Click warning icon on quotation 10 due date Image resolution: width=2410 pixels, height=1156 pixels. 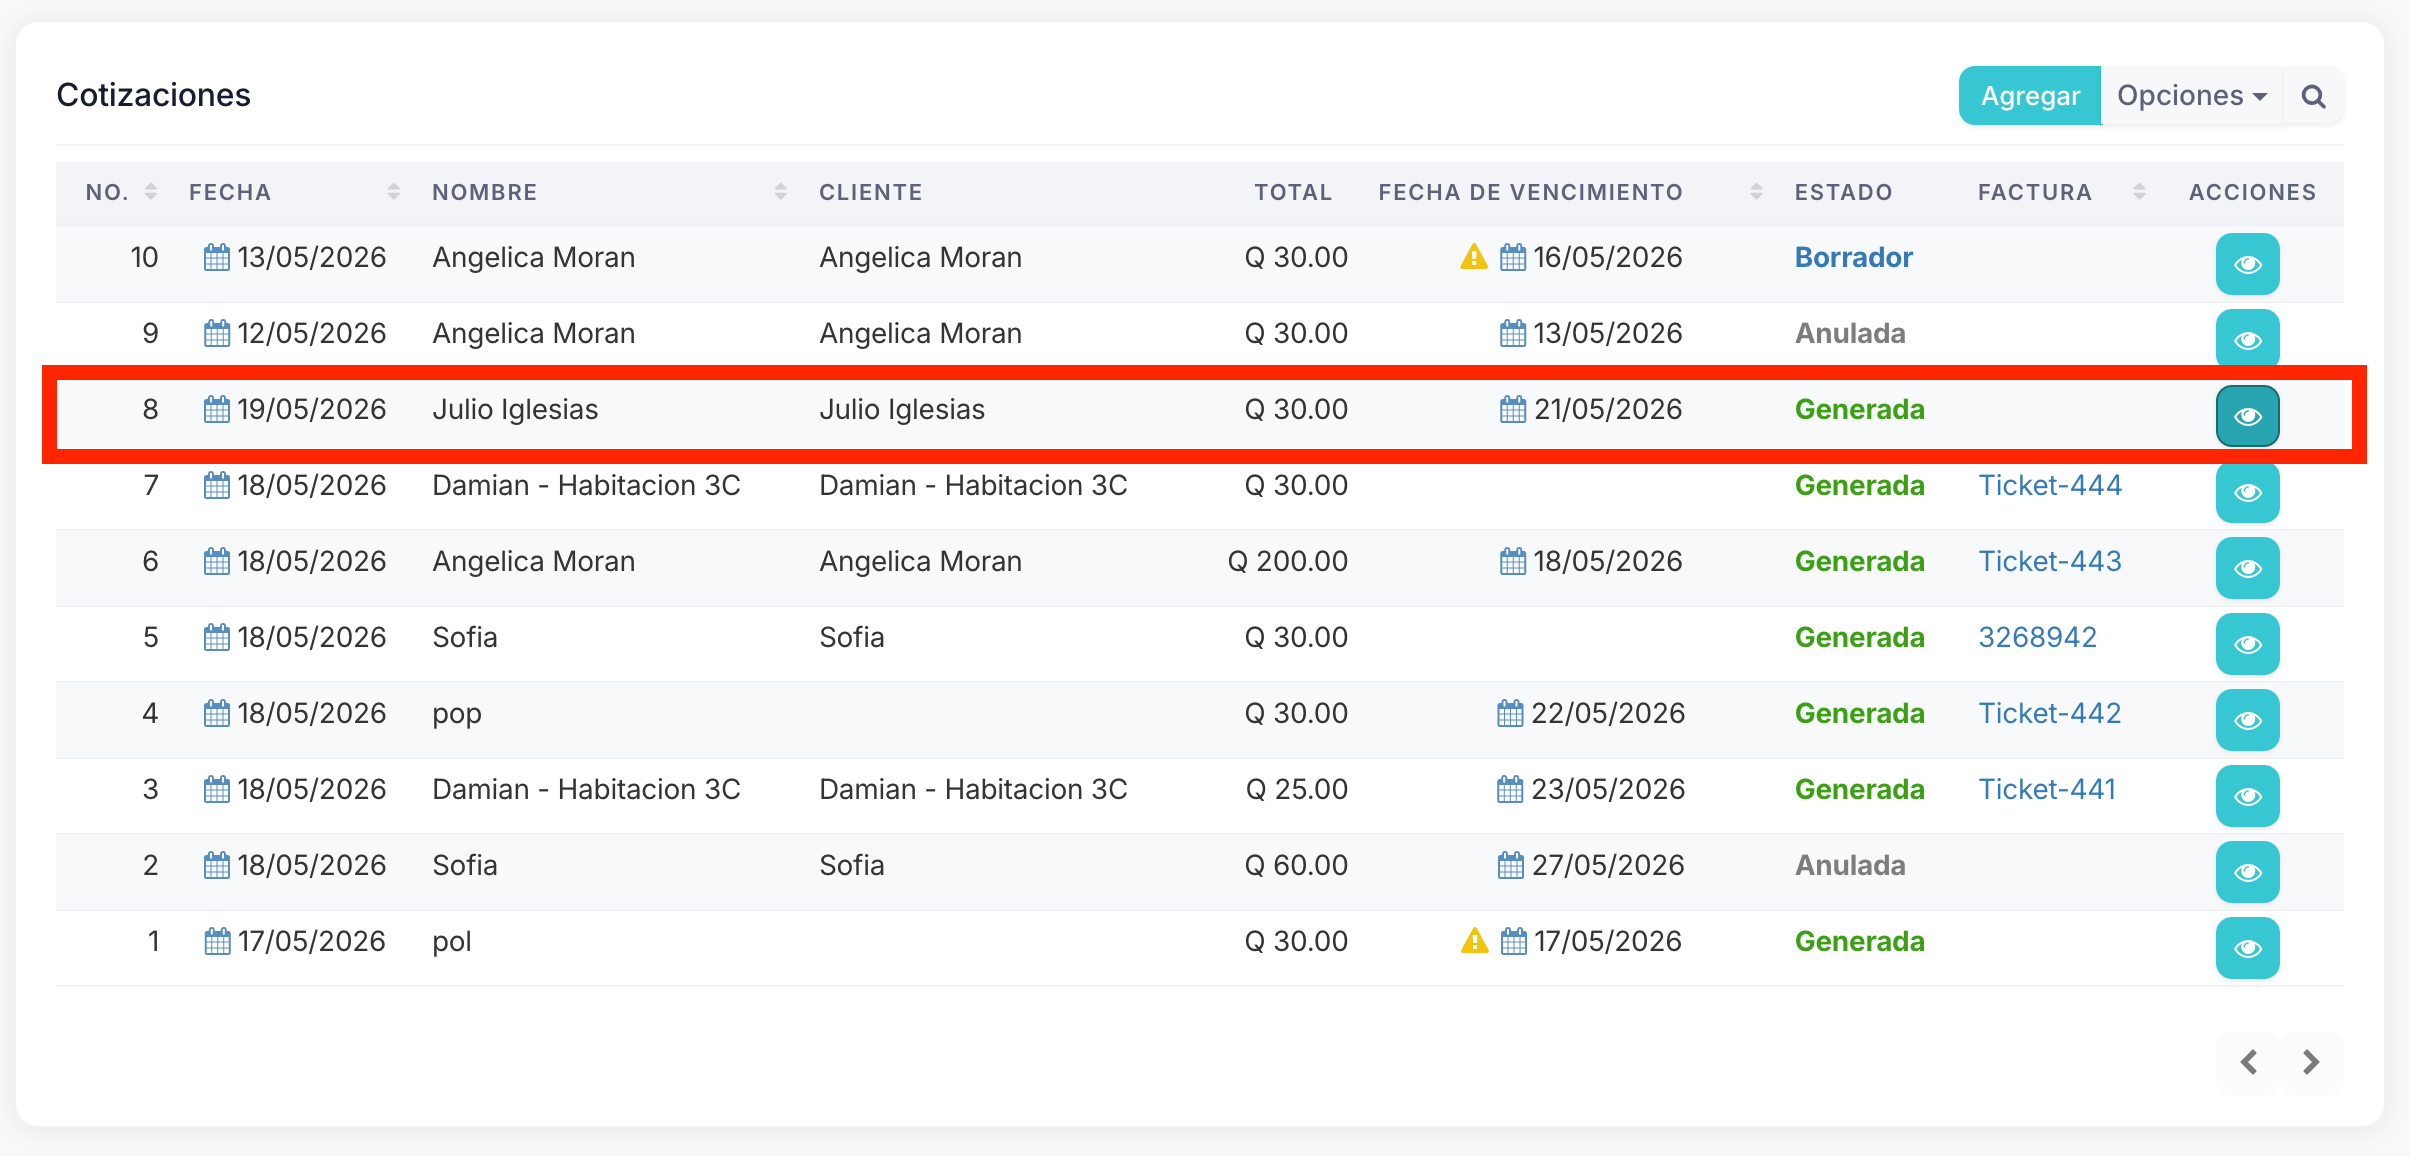tap(1474, 257)
